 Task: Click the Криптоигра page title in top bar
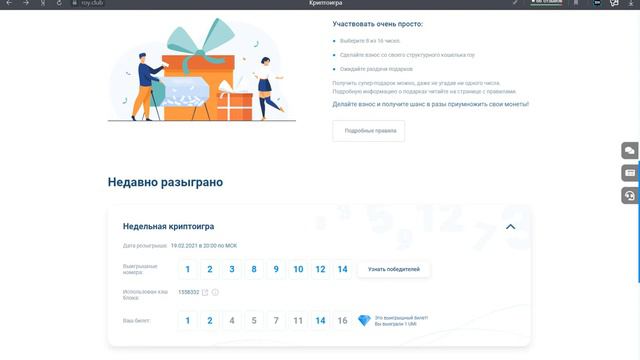click(x=326, y=3)
